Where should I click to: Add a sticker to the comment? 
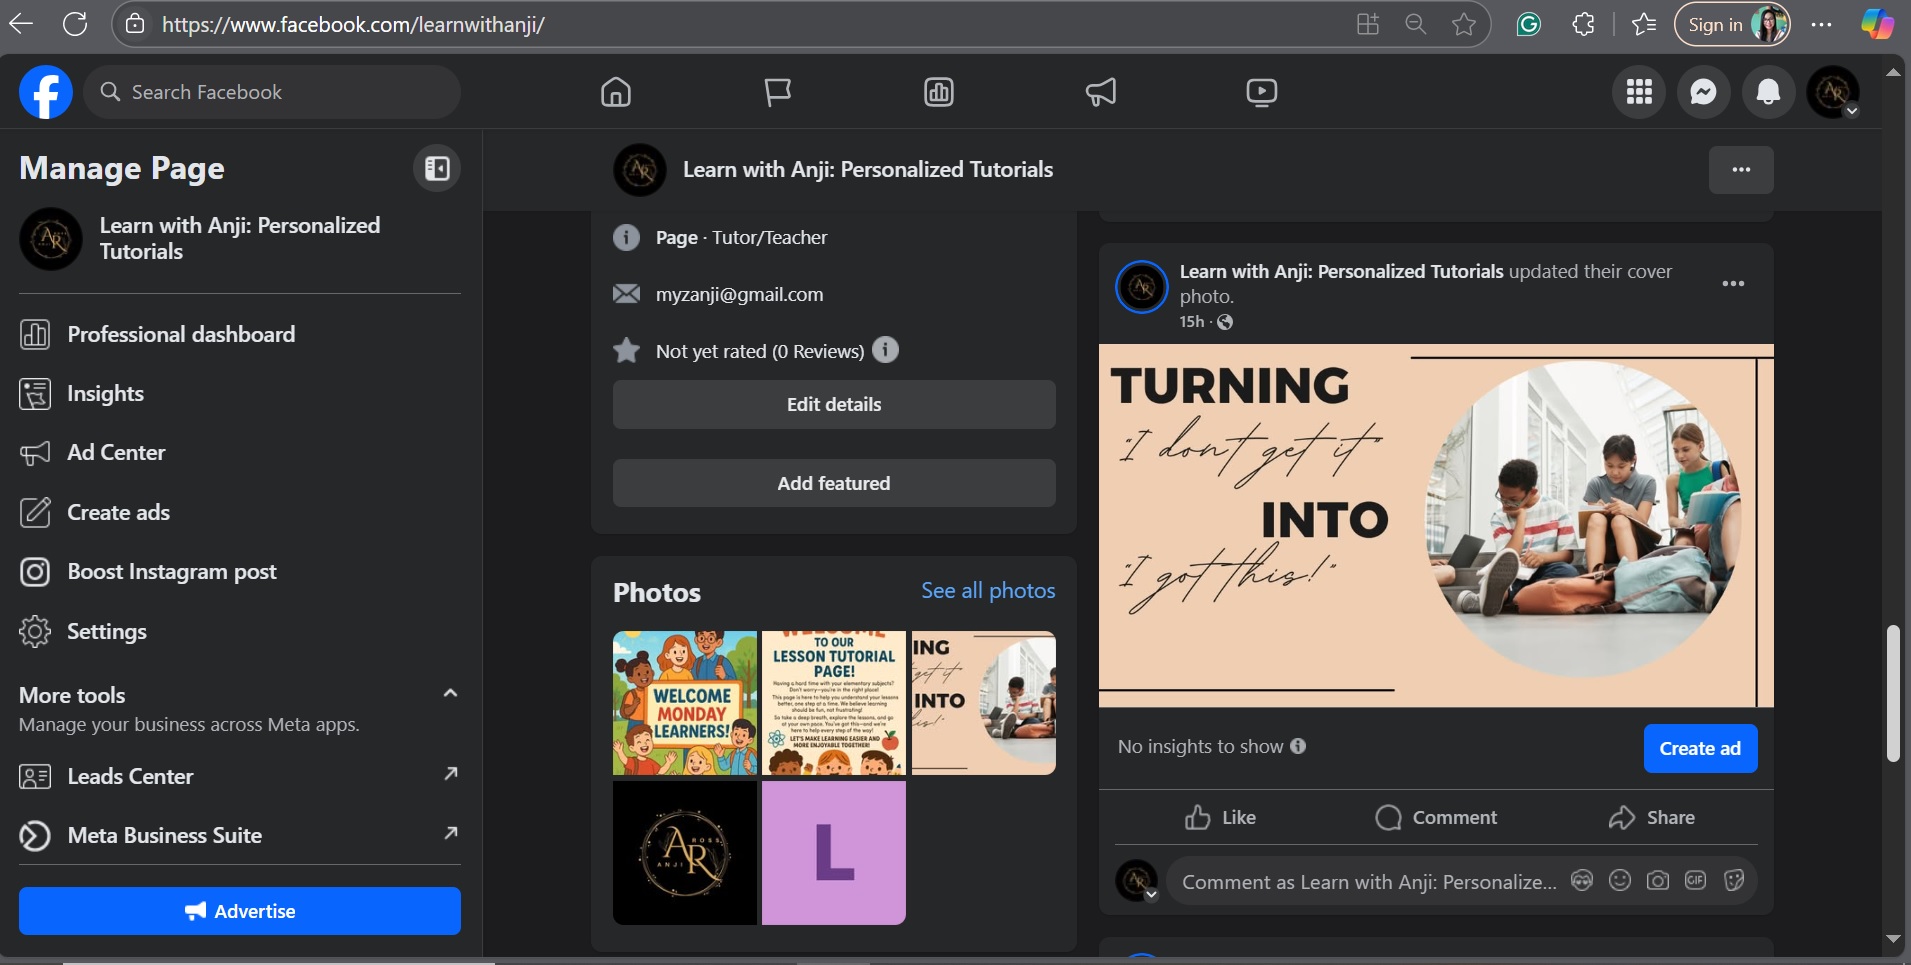(1734, 880)
